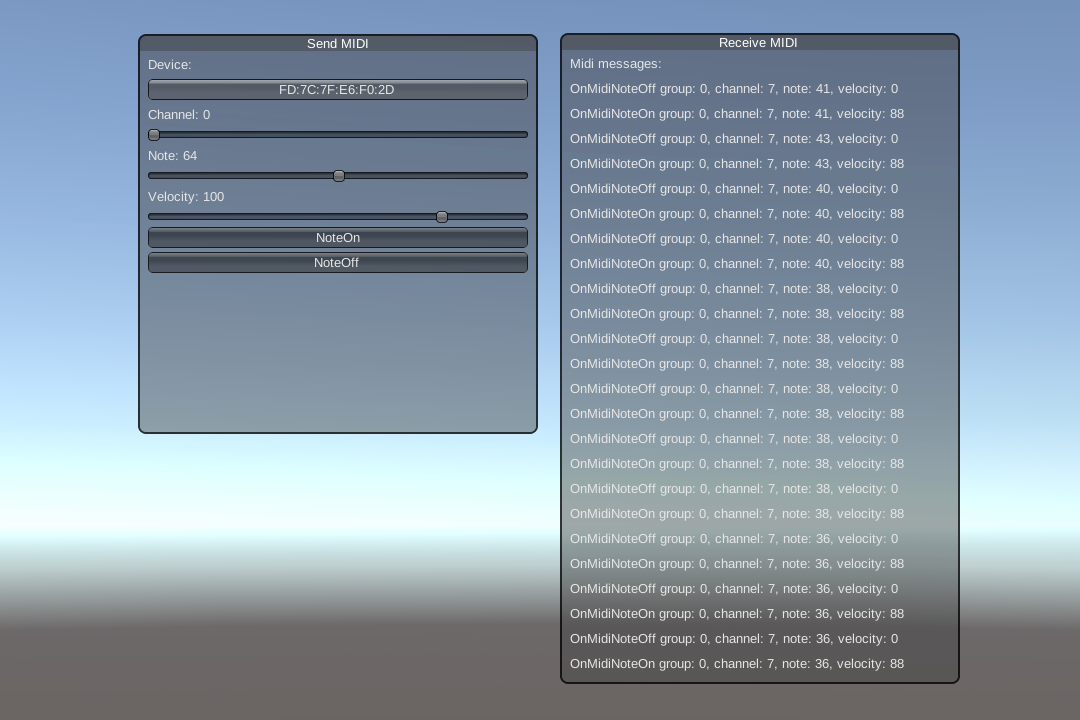Click the Note slider handle at value 64
The image size is (1080, 720).
[339, 175]
